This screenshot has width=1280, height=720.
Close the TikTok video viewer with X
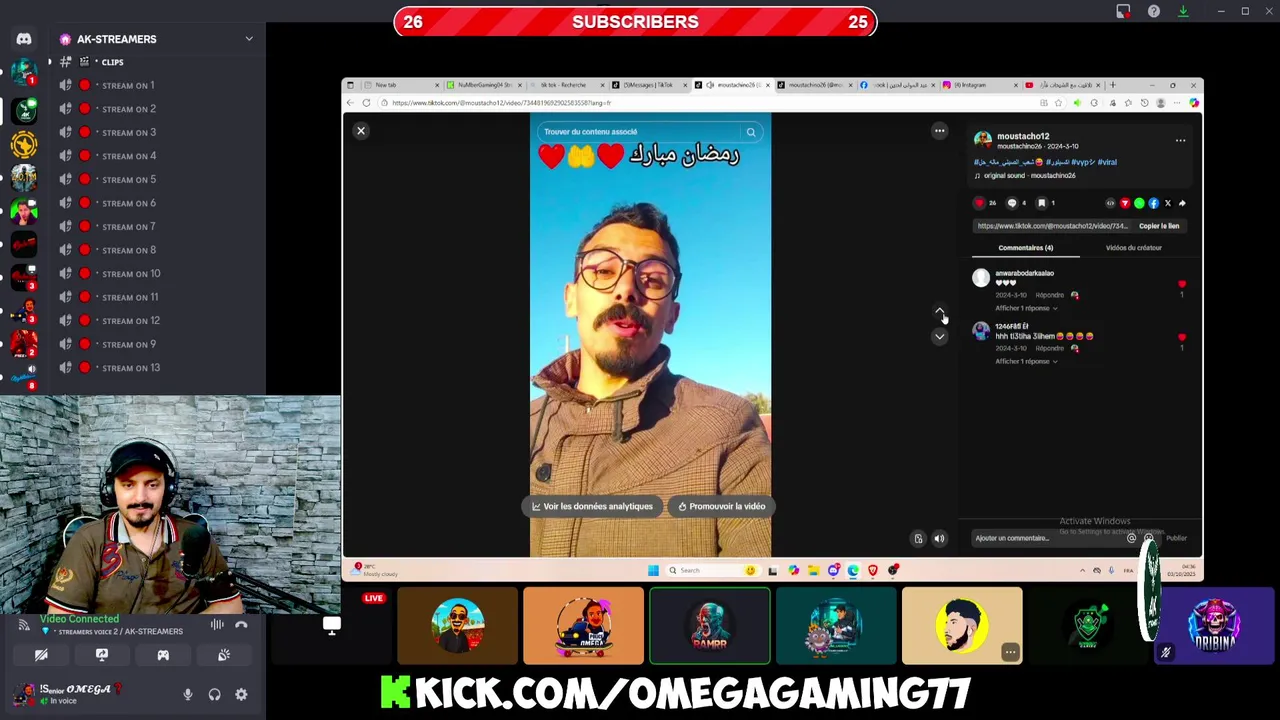click(x=361, y=131)
